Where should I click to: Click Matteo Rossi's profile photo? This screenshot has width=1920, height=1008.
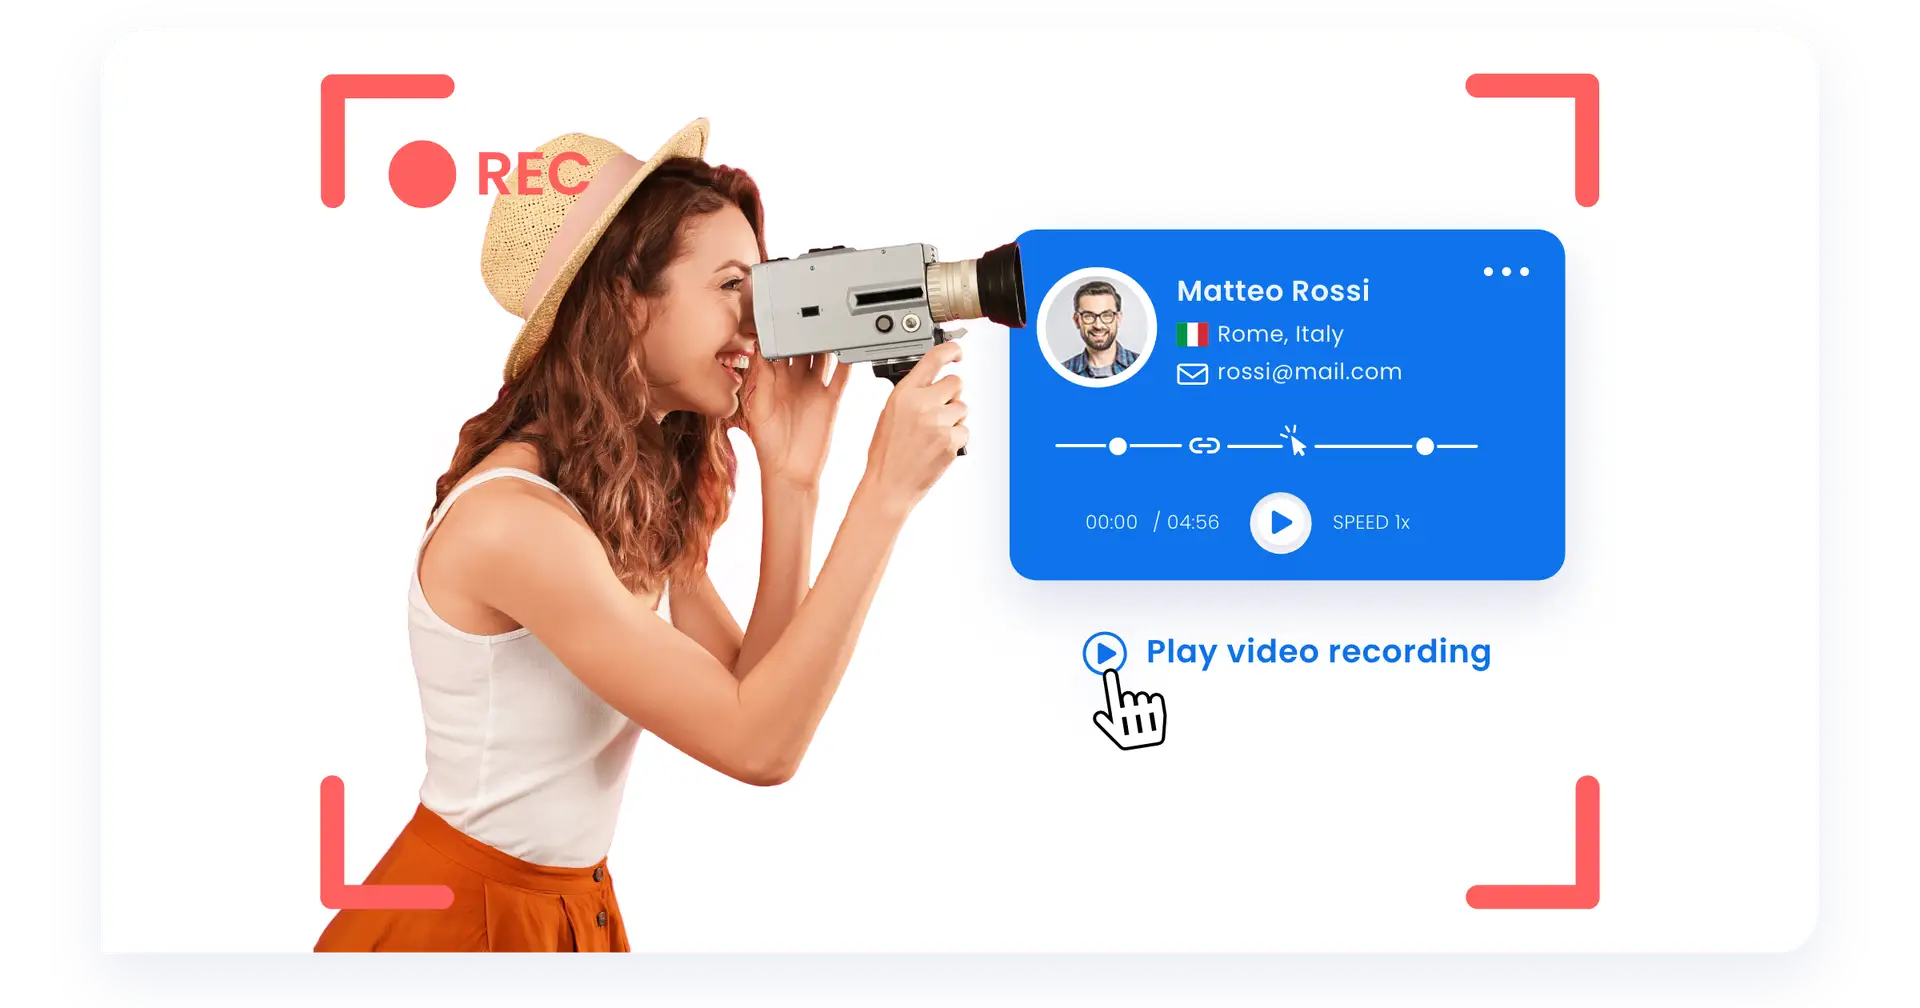[x=1097, y=327]
